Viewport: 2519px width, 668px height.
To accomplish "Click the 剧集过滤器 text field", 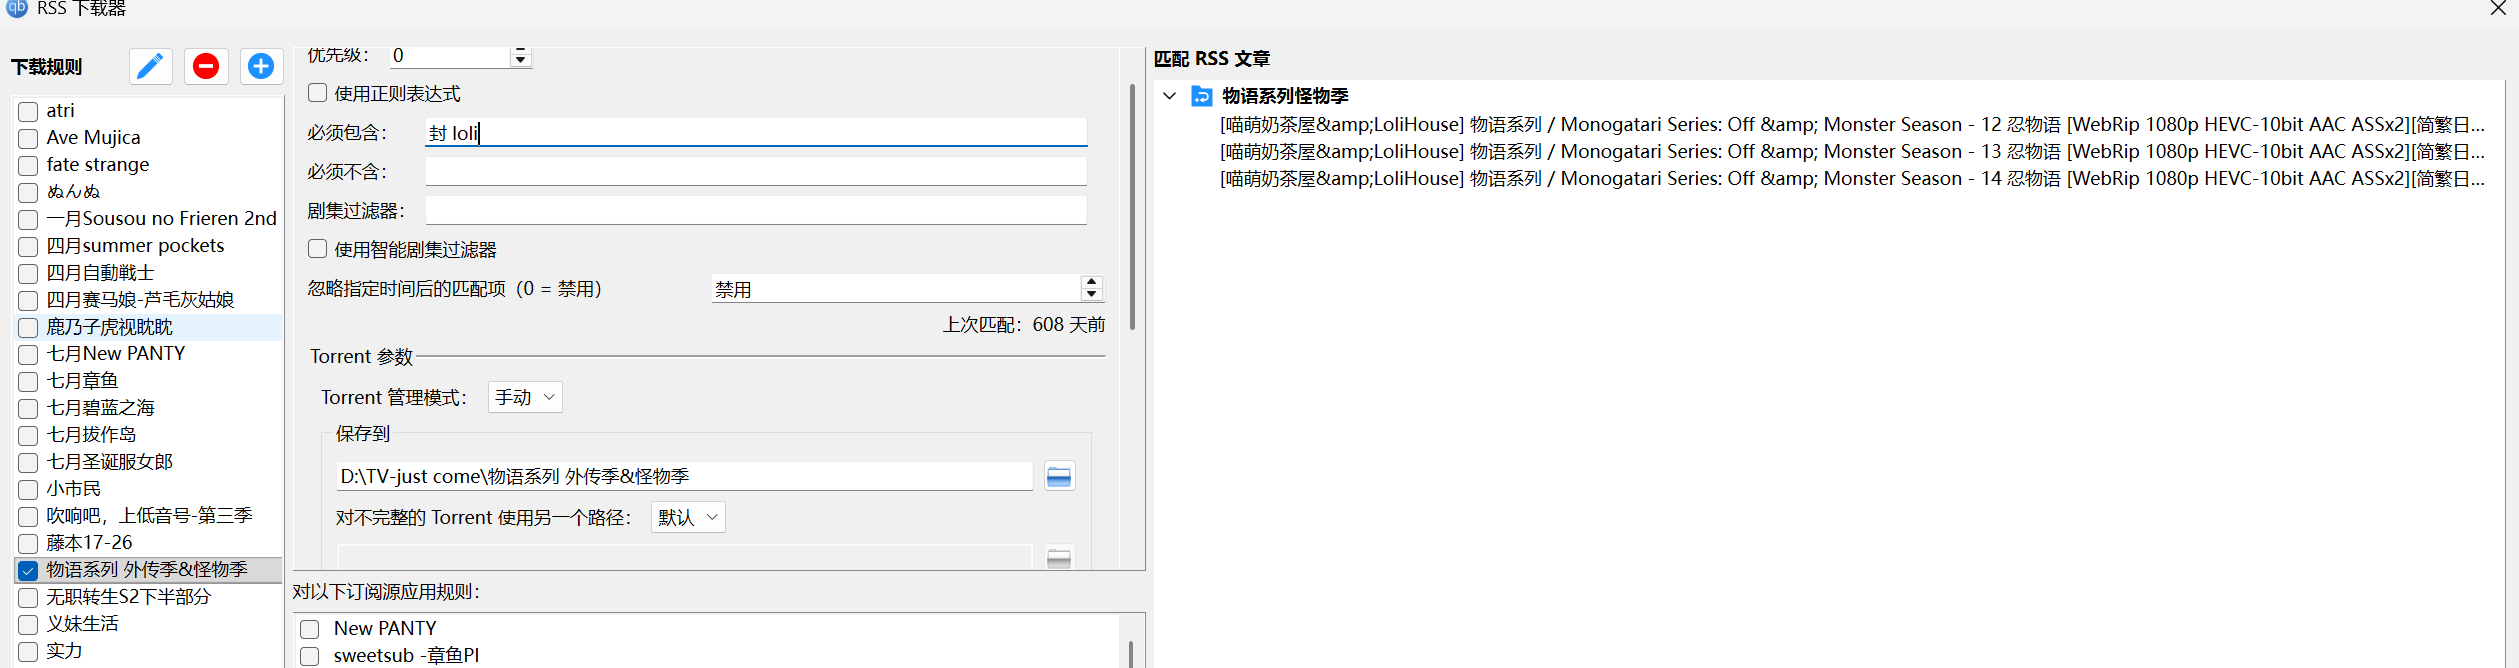I will (x=756, y=211).
